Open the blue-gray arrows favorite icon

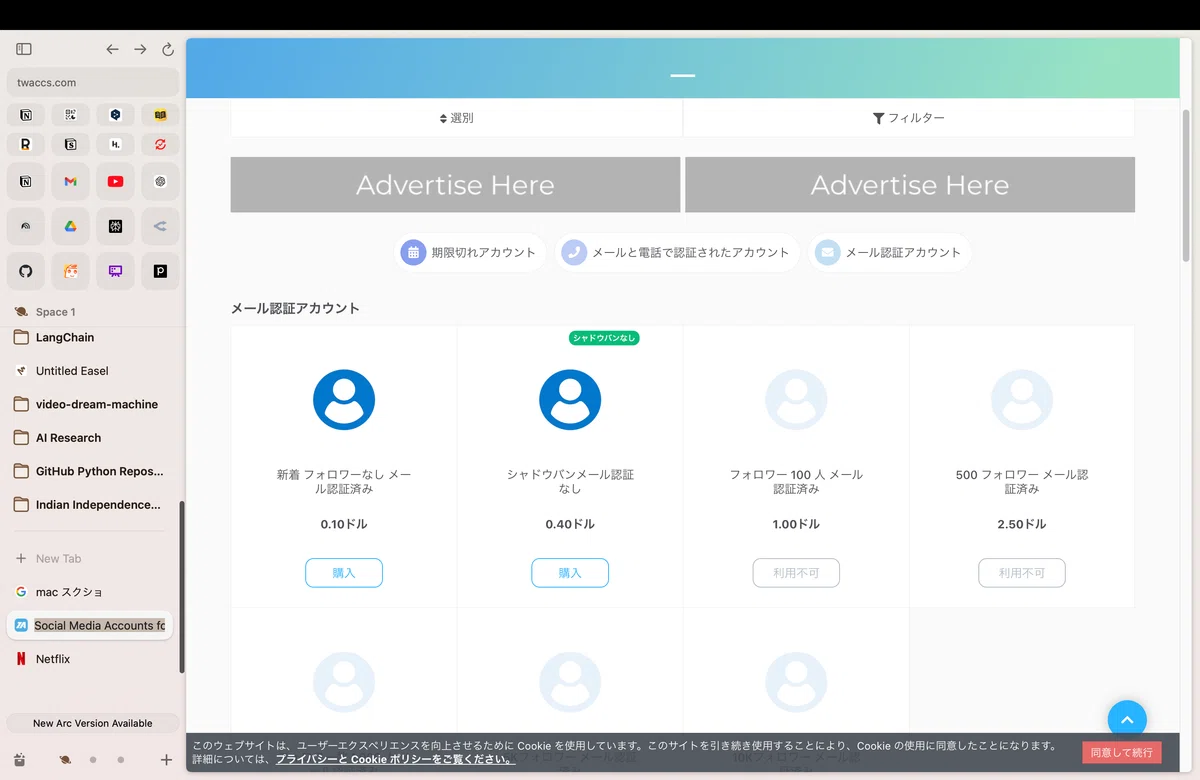coord(160,227)
